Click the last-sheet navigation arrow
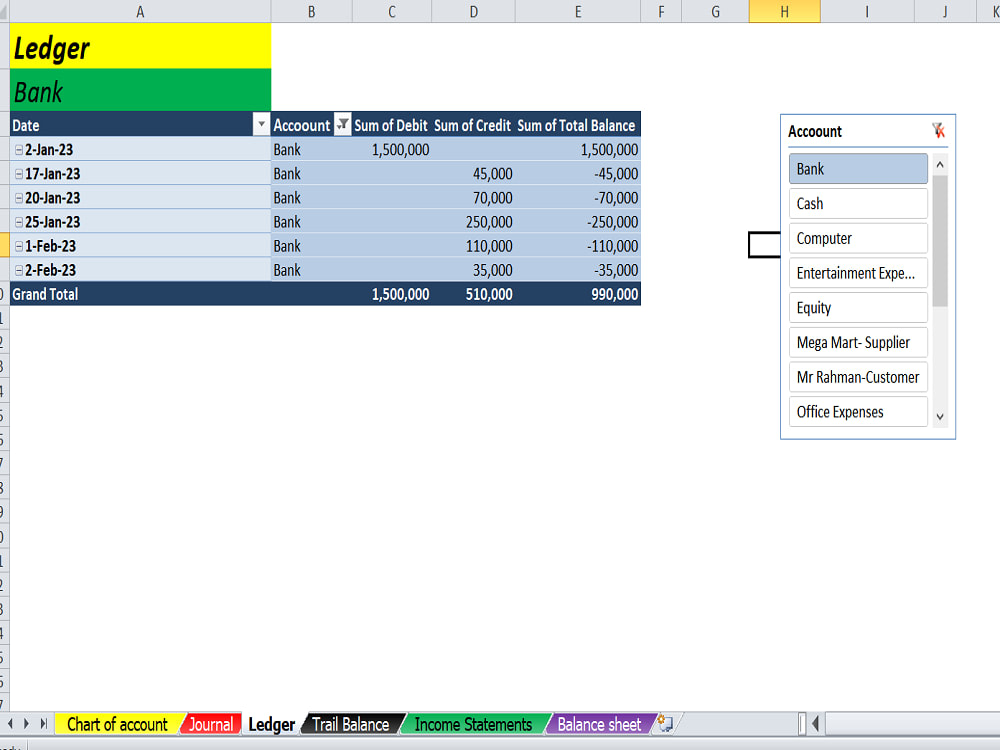Image resolution: width=1000 pixels, height=750 pixels. [x=43, y=724]
